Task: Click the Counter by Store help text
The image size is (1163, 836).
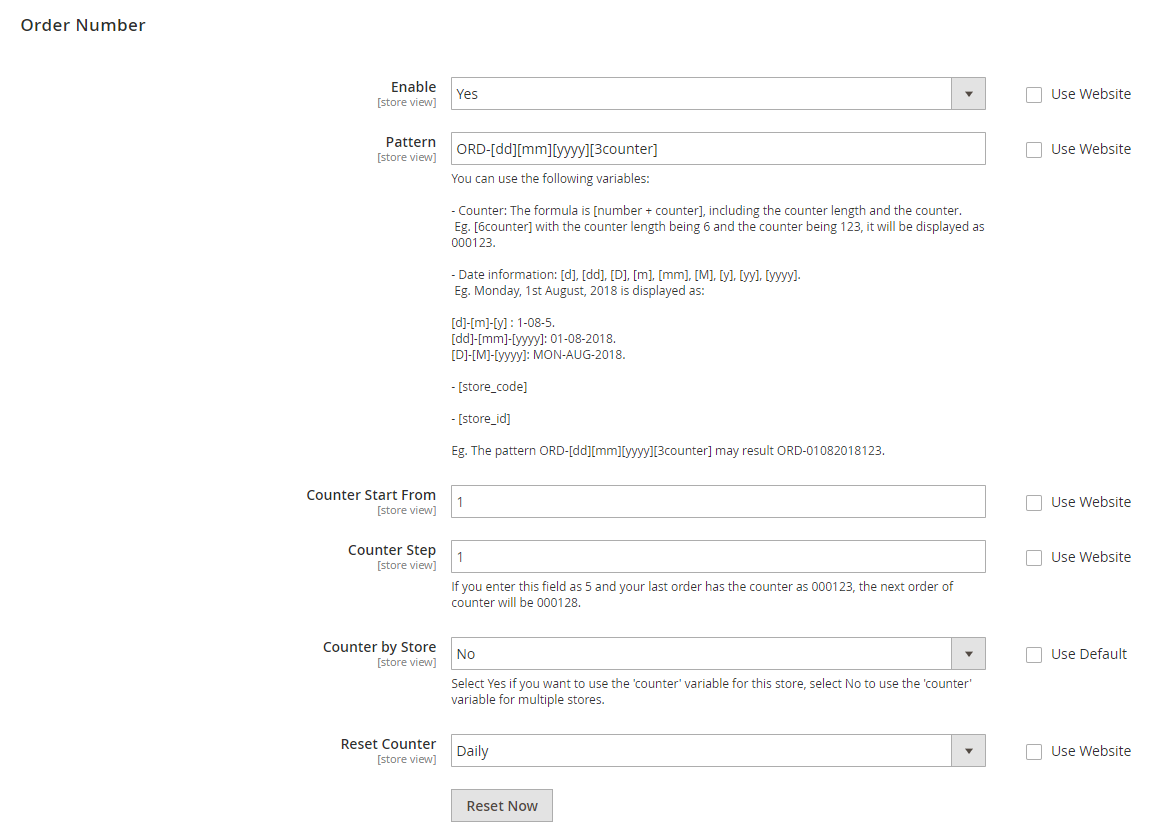Action: coord(711,692)
